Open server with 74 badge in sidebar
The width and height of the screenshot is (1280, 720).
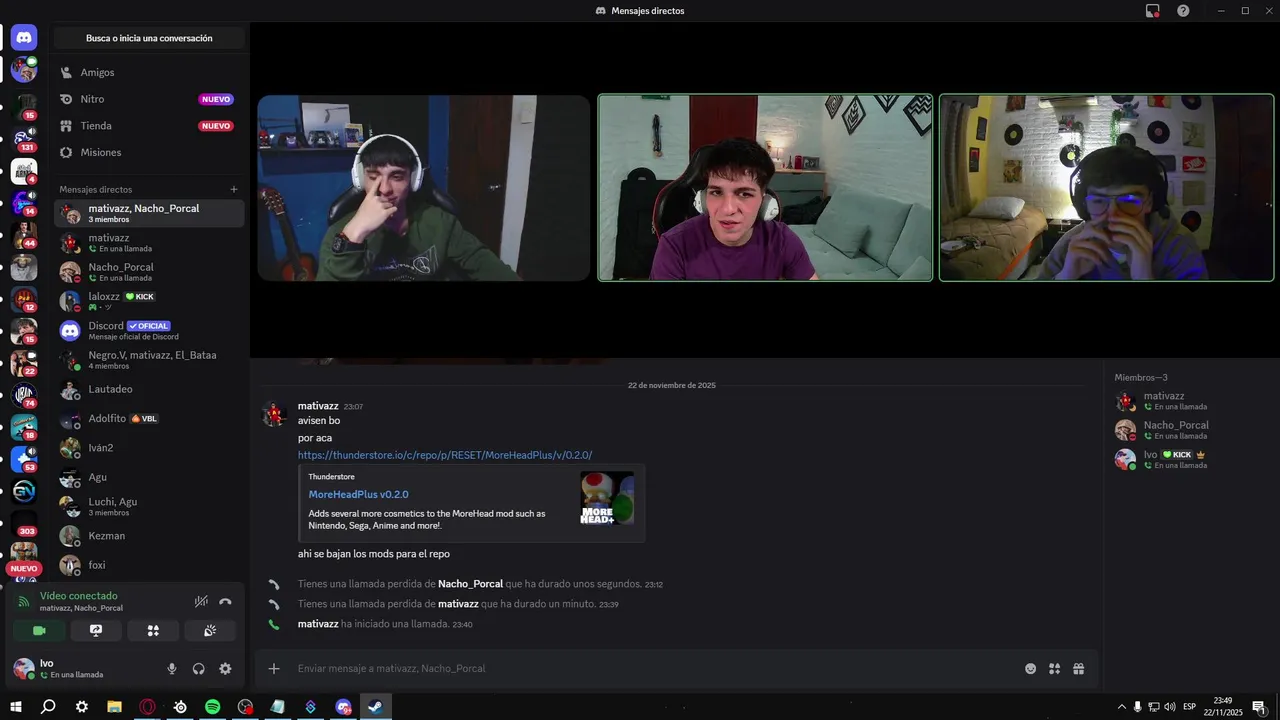(24, 394)
